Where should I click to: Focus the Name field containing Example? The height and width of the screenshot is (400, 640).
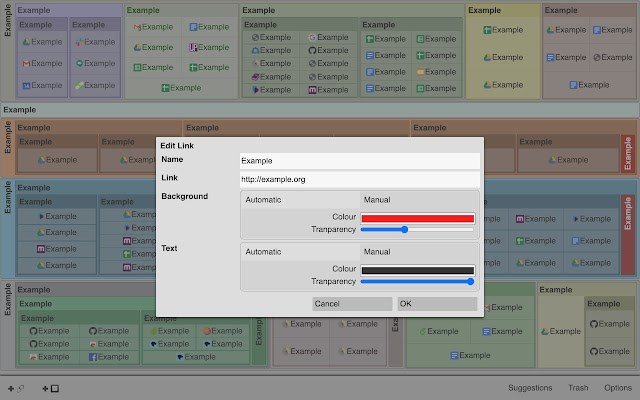(360, 161)
